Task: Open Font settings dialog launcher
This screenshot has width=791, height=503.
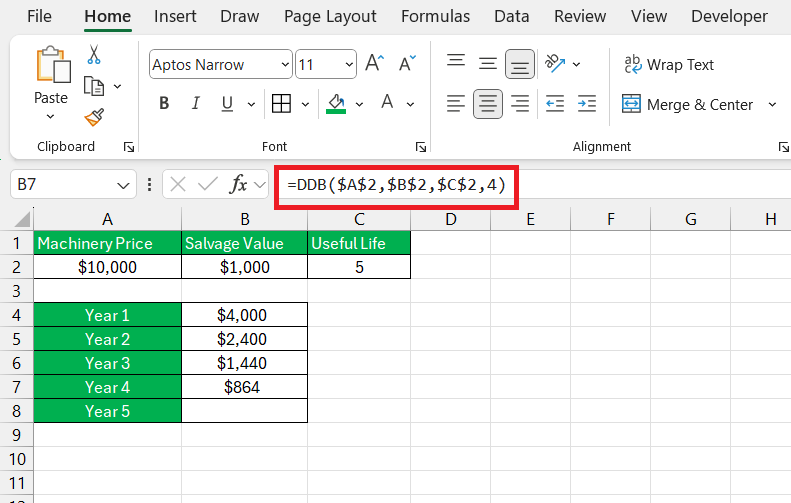Action: click(x=421, y=147)
